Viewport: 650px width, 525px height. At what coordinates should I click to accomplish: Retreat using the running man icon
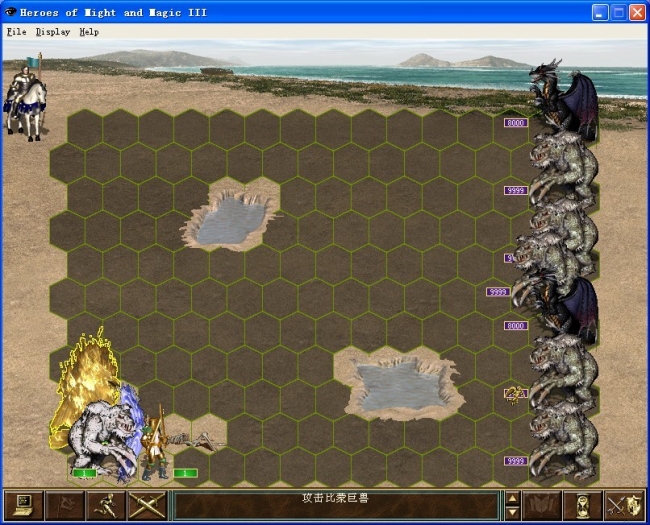click(106, 505)
